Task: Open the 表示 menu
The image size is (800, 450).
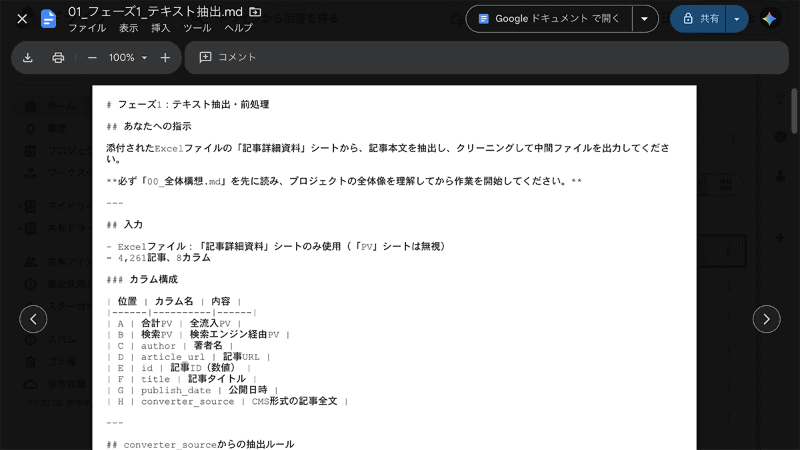Action: point(129,28)
